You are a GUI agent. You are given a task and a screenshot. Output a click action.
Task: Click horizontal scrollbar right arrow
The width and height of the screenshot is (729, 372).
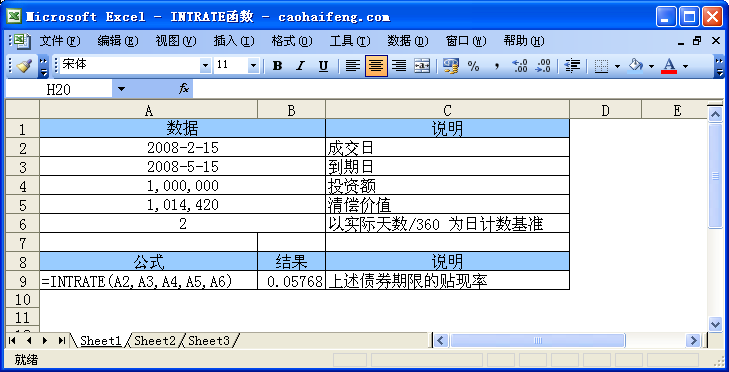pos(693,341)
